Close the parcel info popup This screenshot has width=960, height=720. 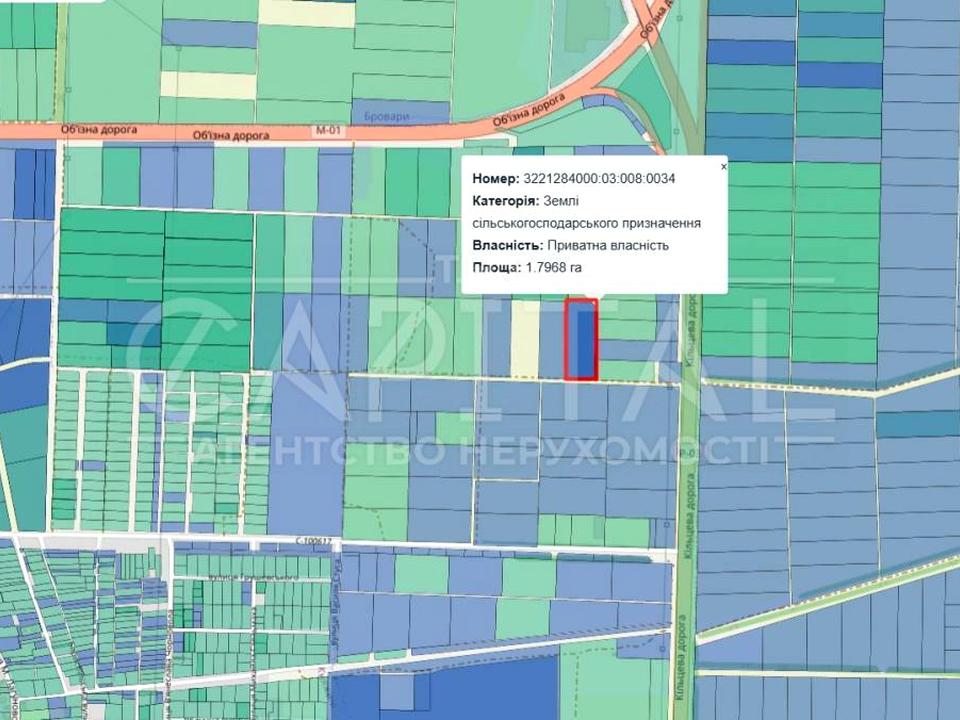coord(724,167)
